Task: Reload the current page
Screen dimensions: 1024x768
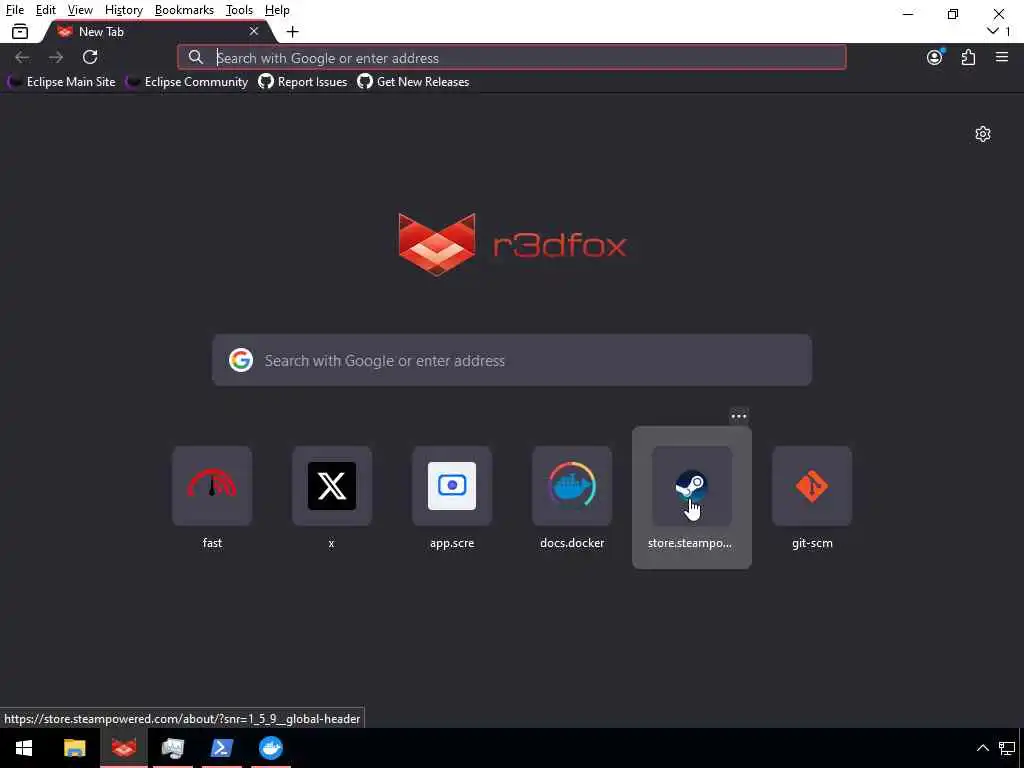Action: click(x=90, y=57)
